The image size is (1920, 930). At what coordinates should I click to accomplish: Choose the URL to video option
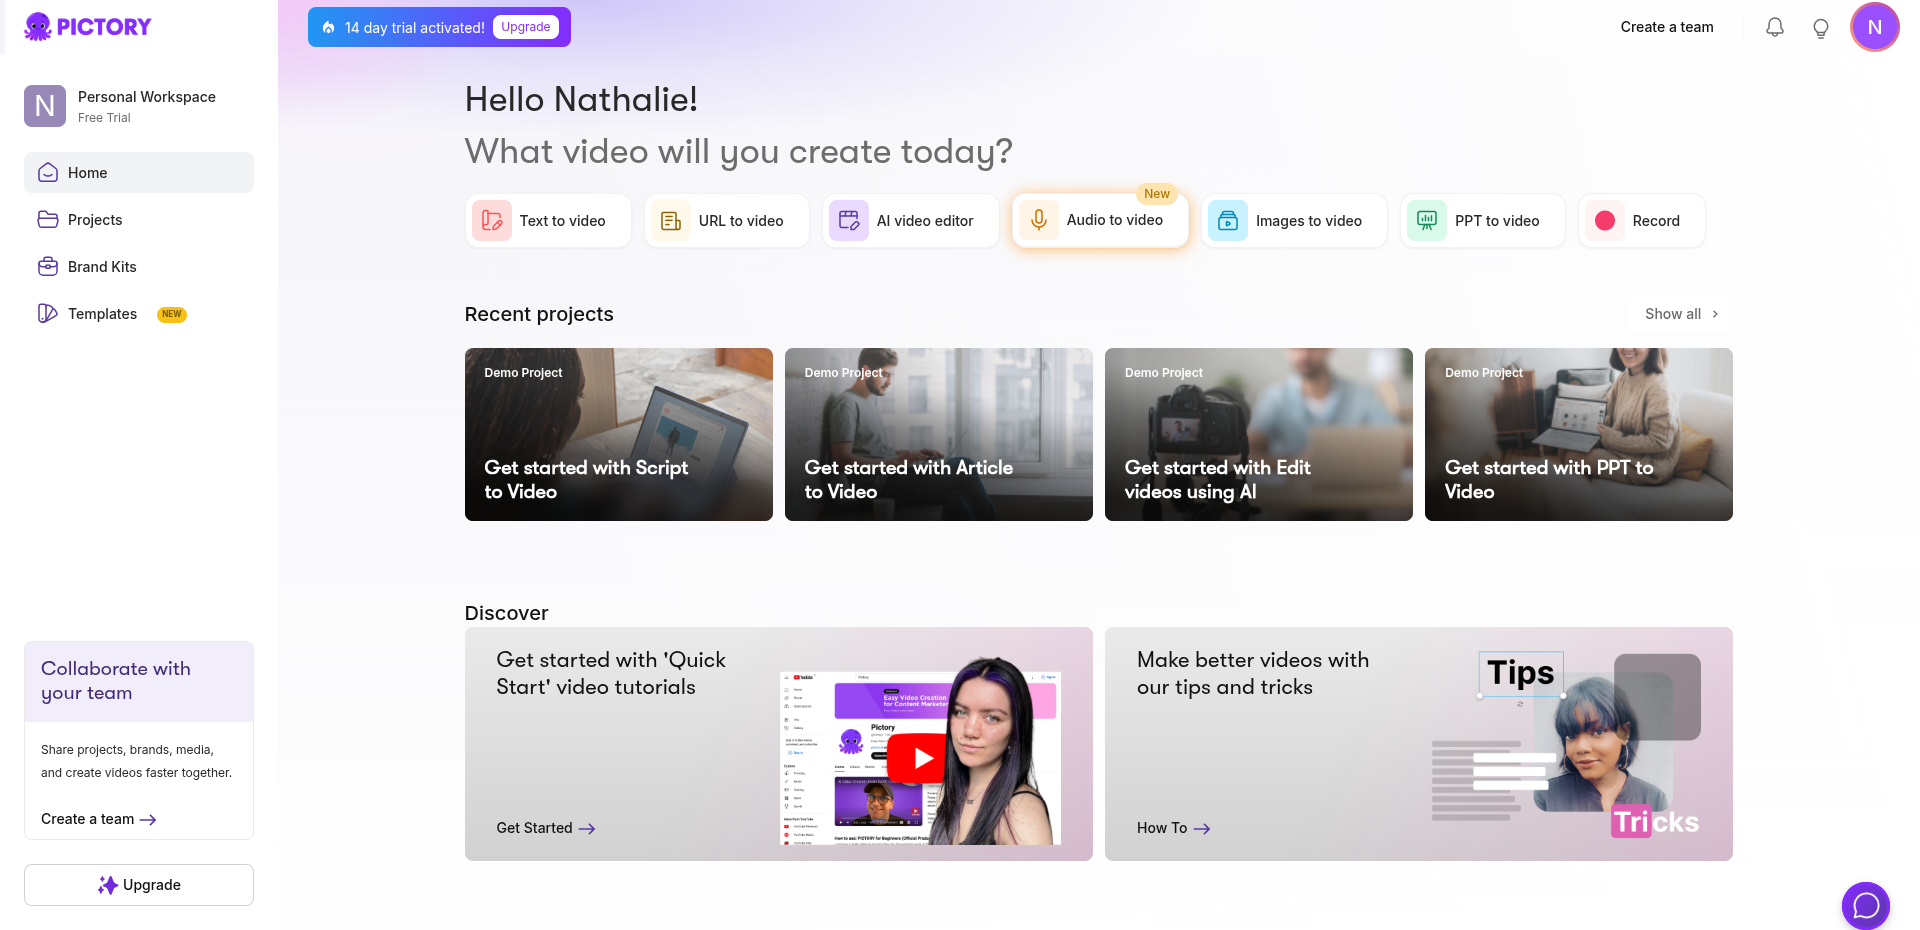(726, 221)
